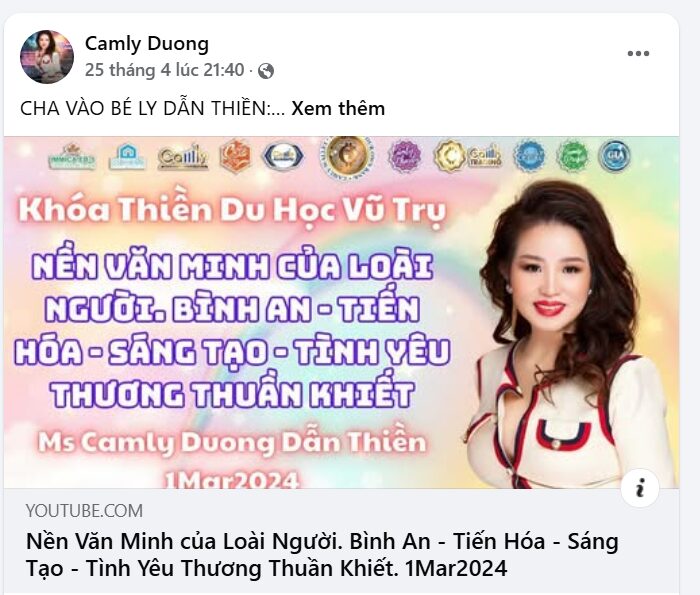Viewport: 700px width, 595px height.
Task: Open Camly Duong profile name link
Action: pos(147,44)
